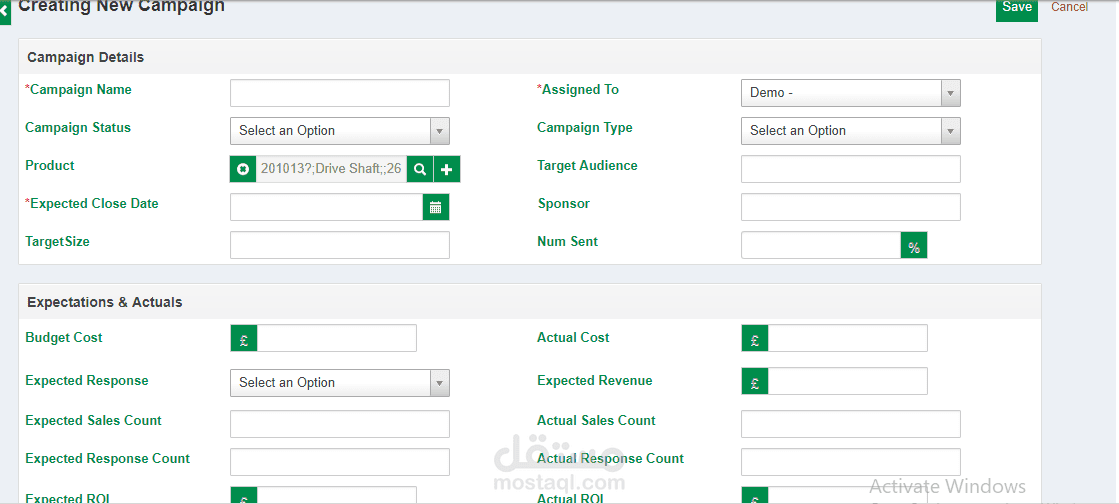Click the Expected Close Date label
1119x504 pixels.
click(x=92, y=203)
